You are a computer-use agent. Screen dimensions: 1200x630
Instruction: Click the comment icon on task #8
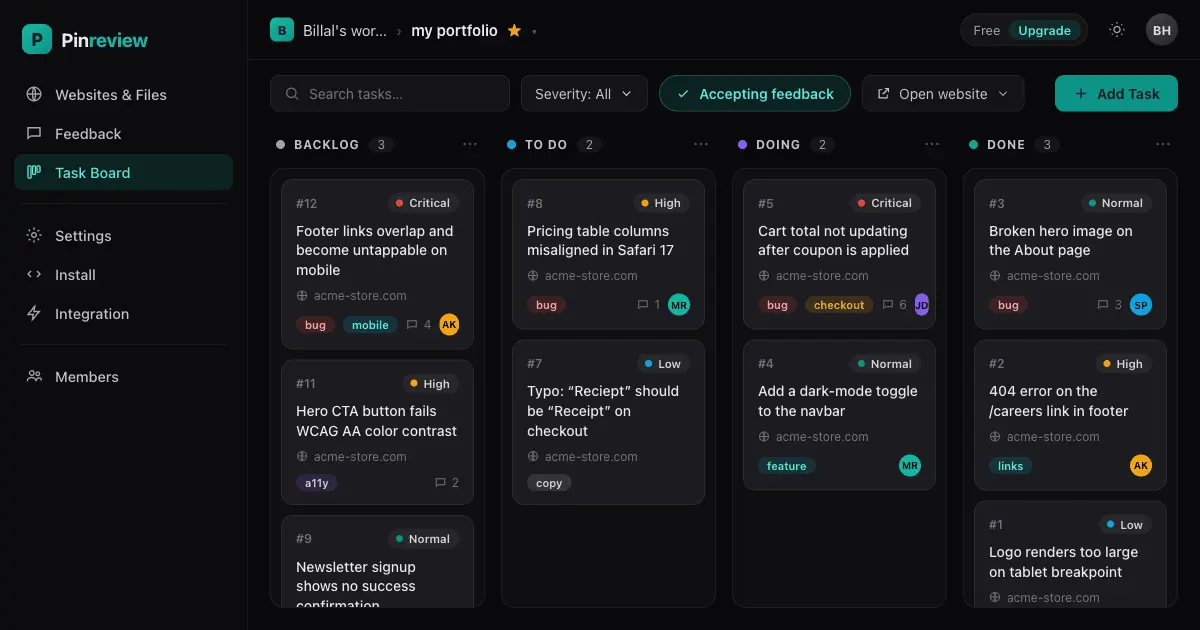point(643,305)
